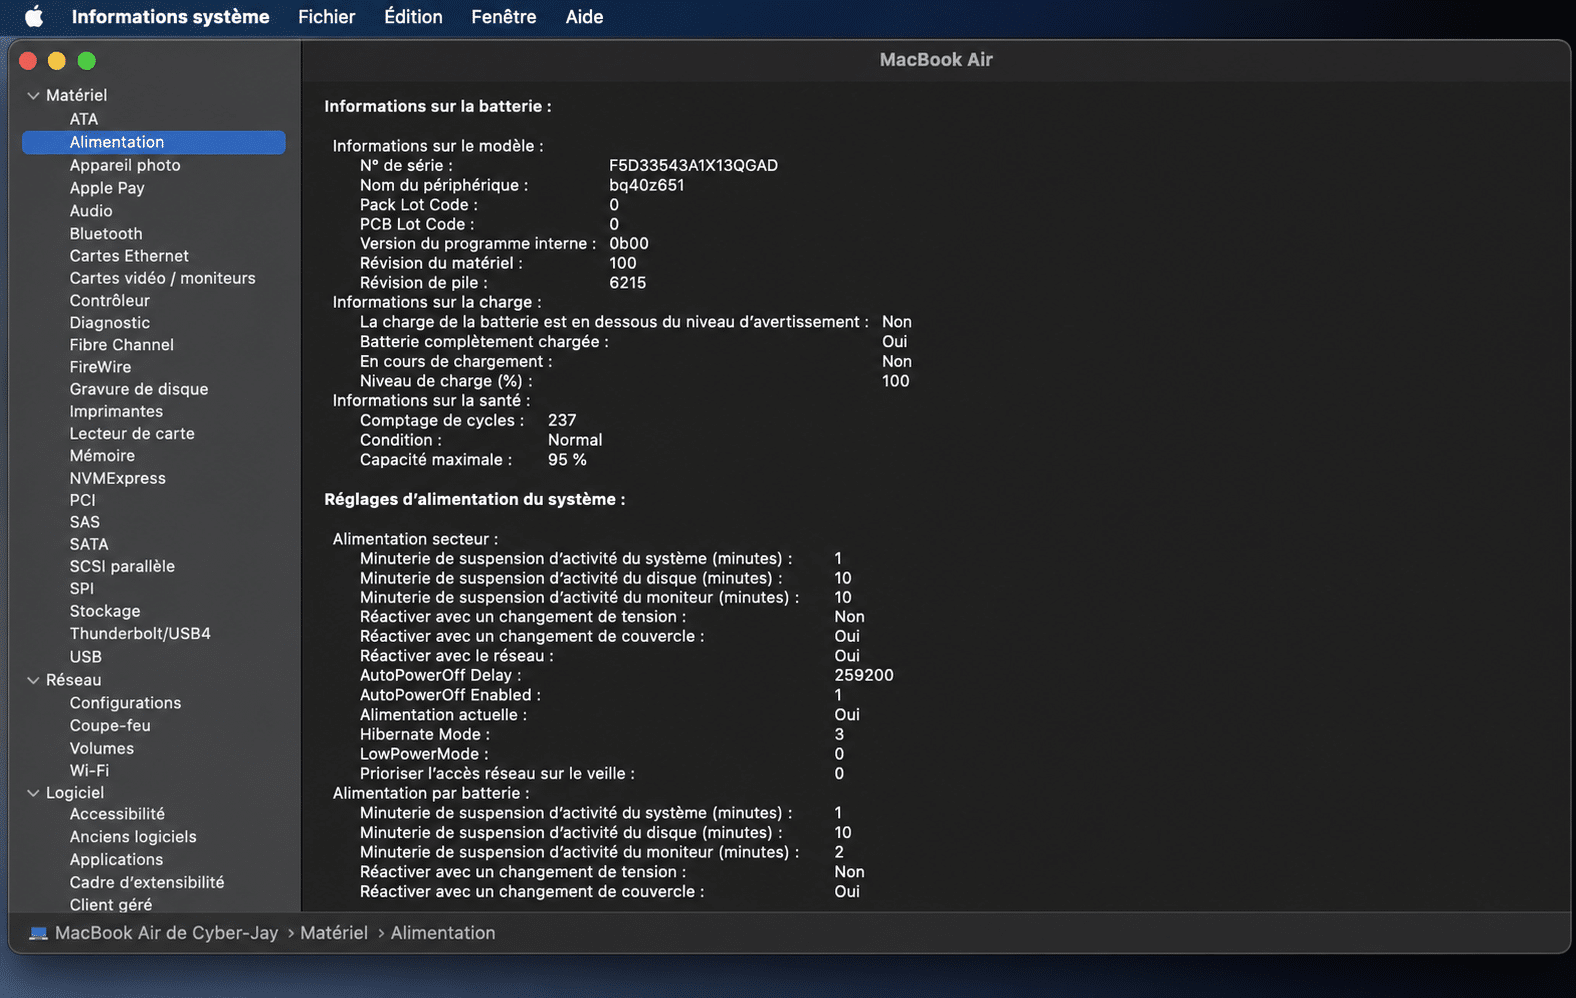Click the firmware version value 0b00
This screenshot has height=998, width=1576.
coord(629,243)
